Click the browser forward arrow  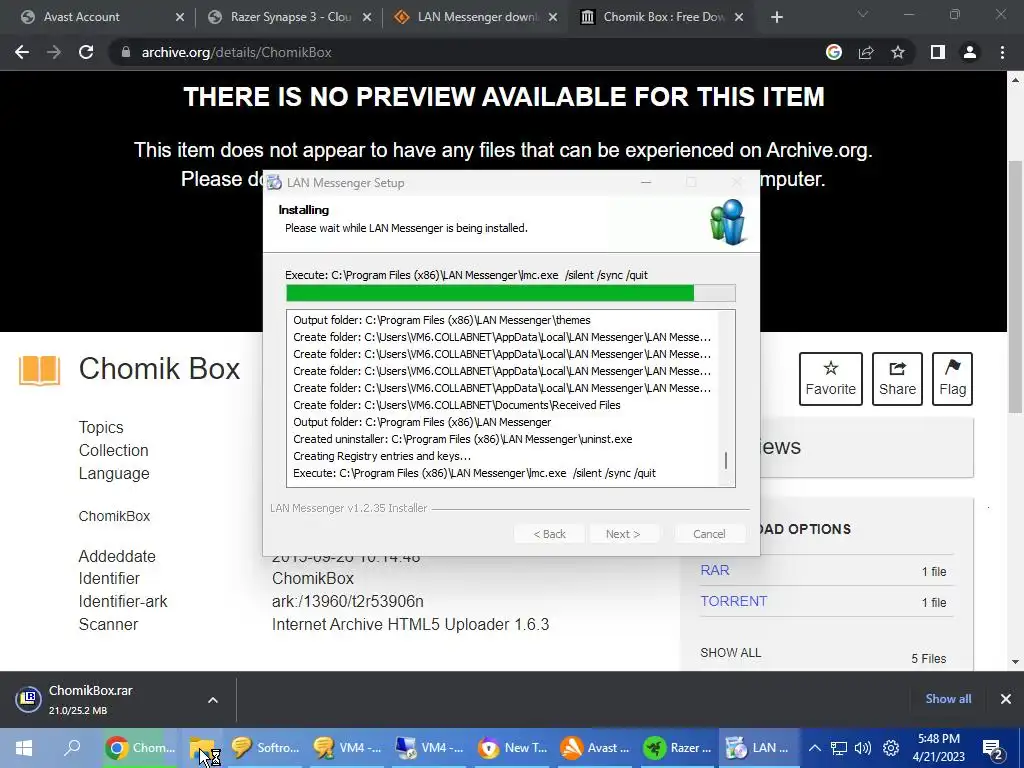[x=54, y=52]
